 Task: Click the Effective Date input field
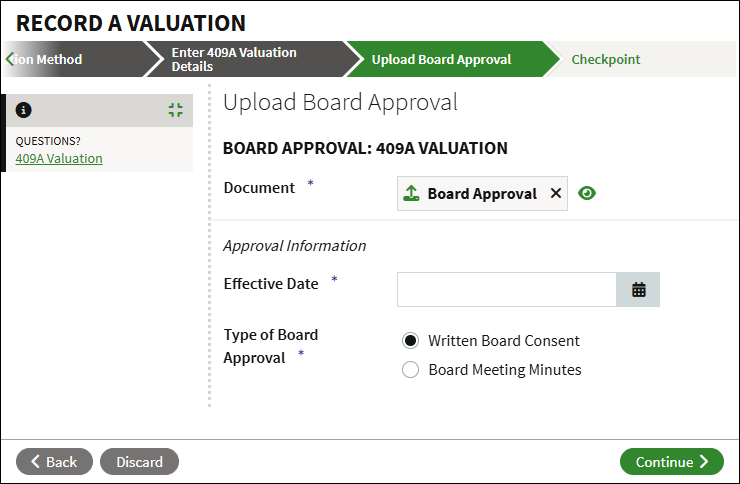click(507, 289)
